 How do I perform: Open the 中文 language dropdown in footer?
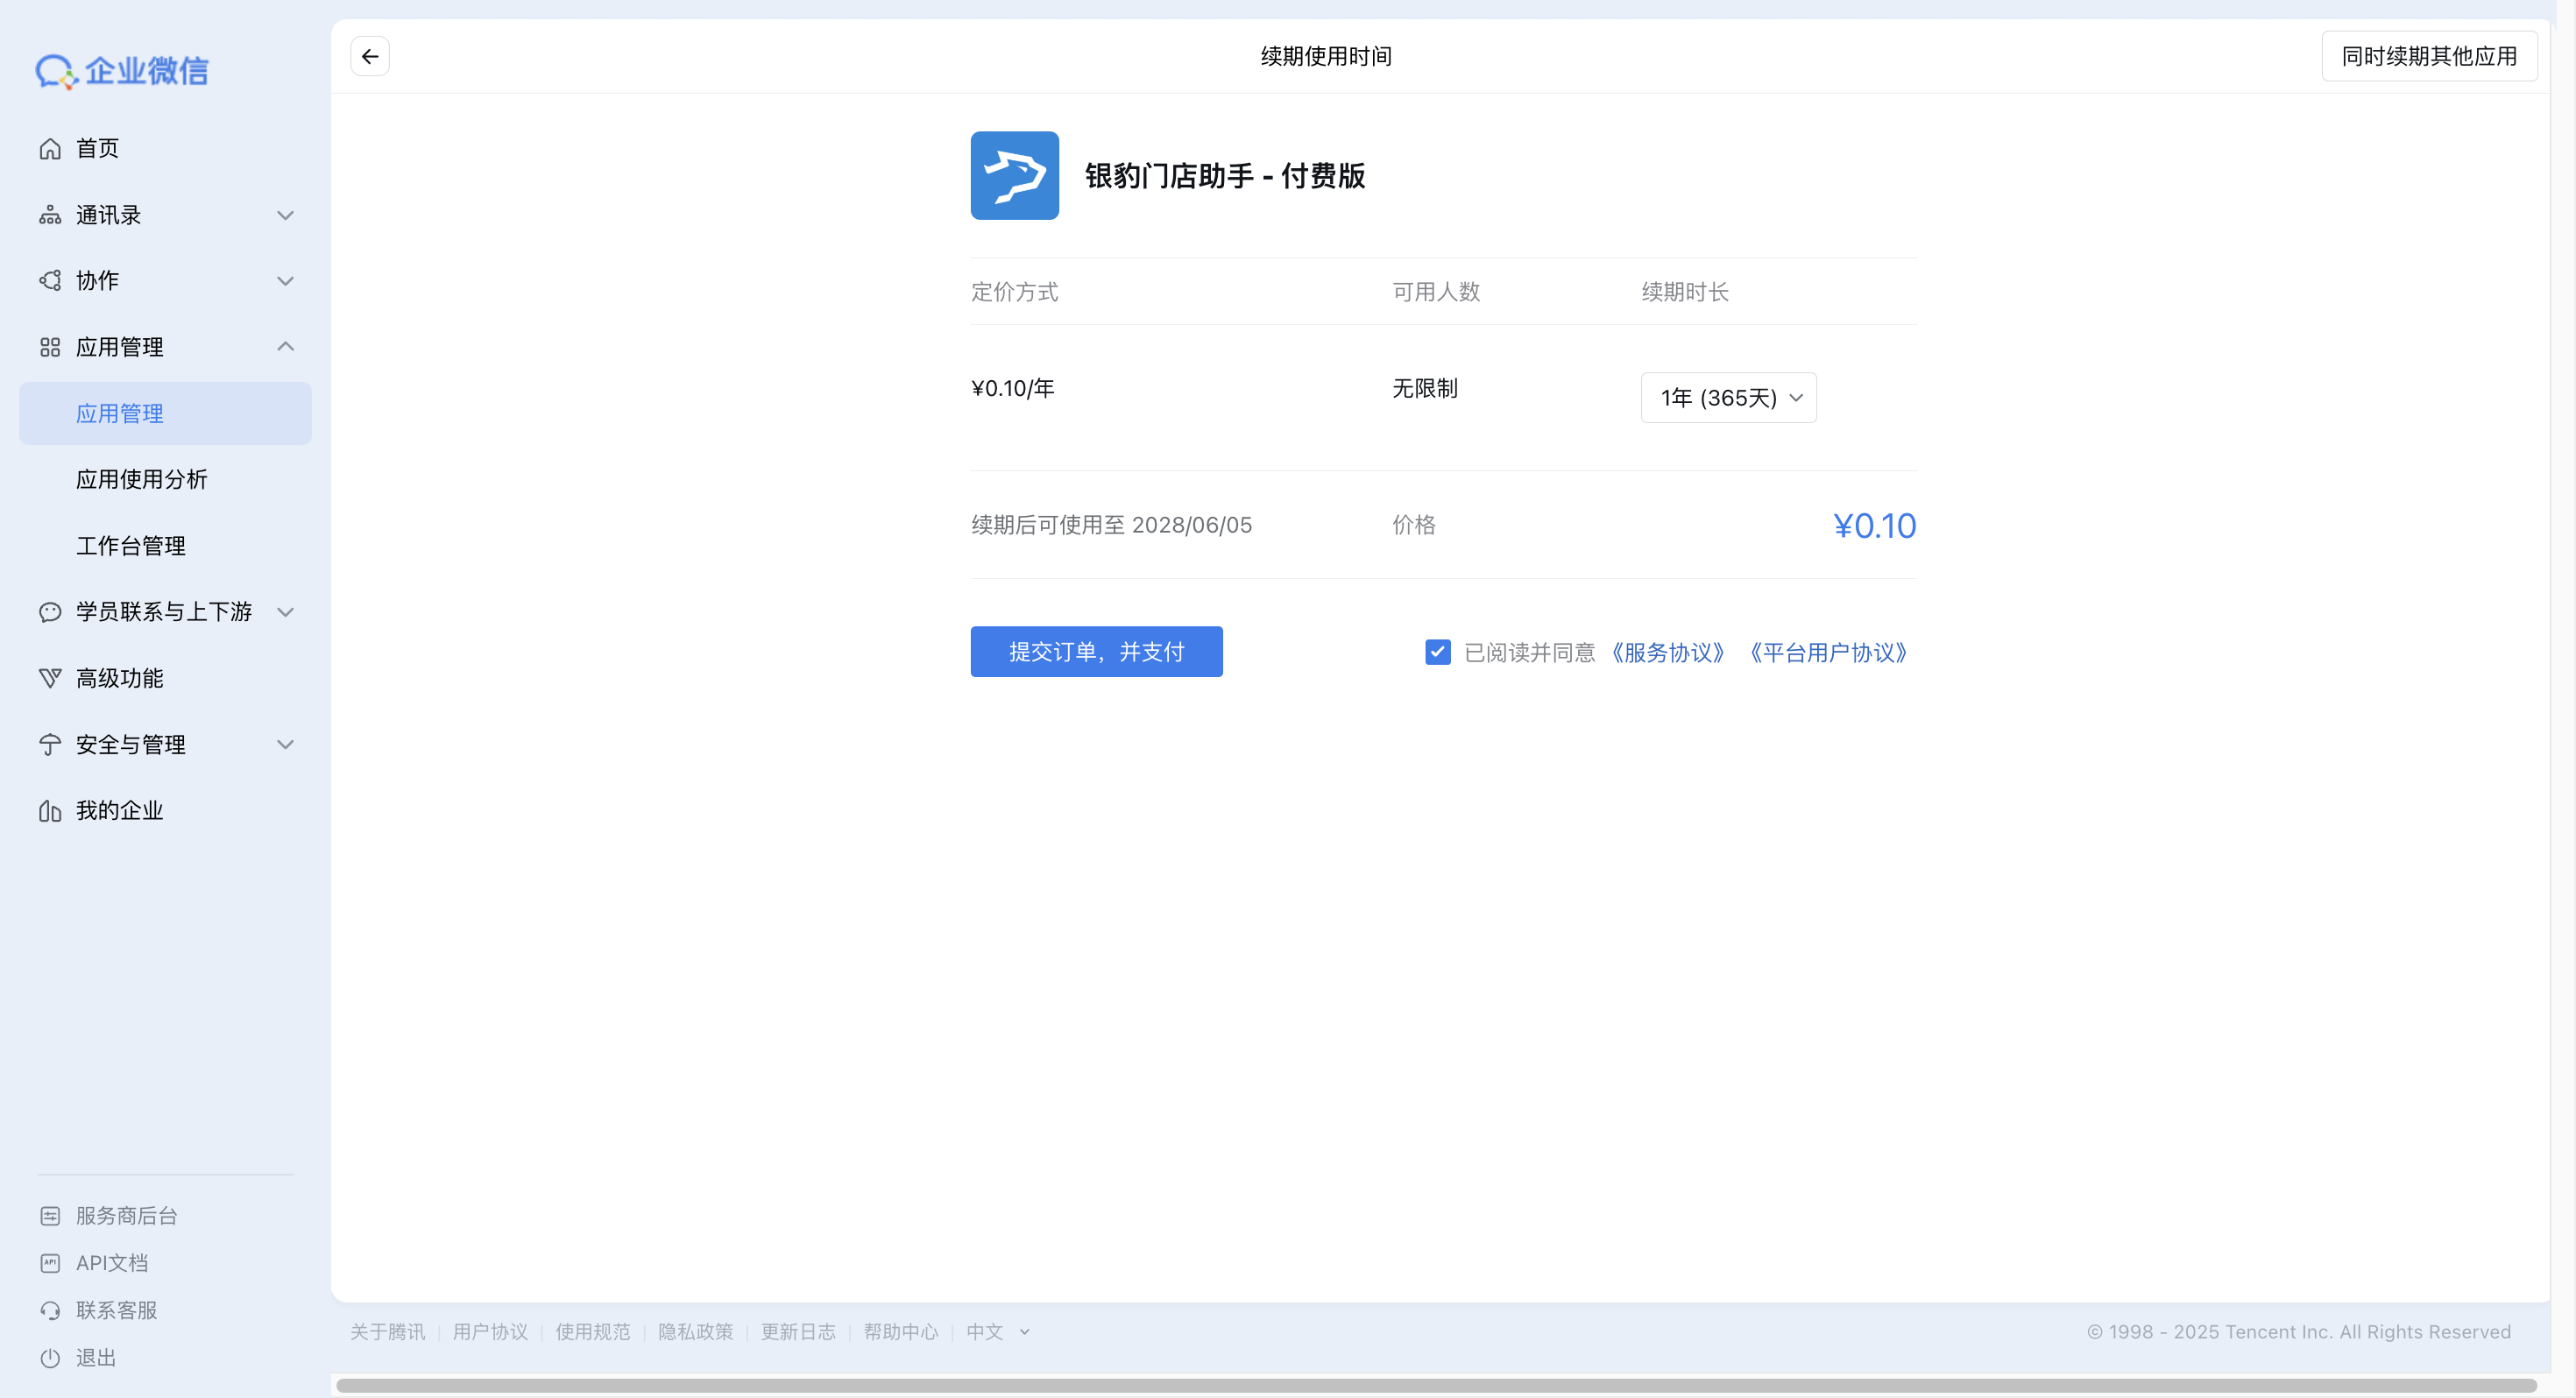point(997,1332)
